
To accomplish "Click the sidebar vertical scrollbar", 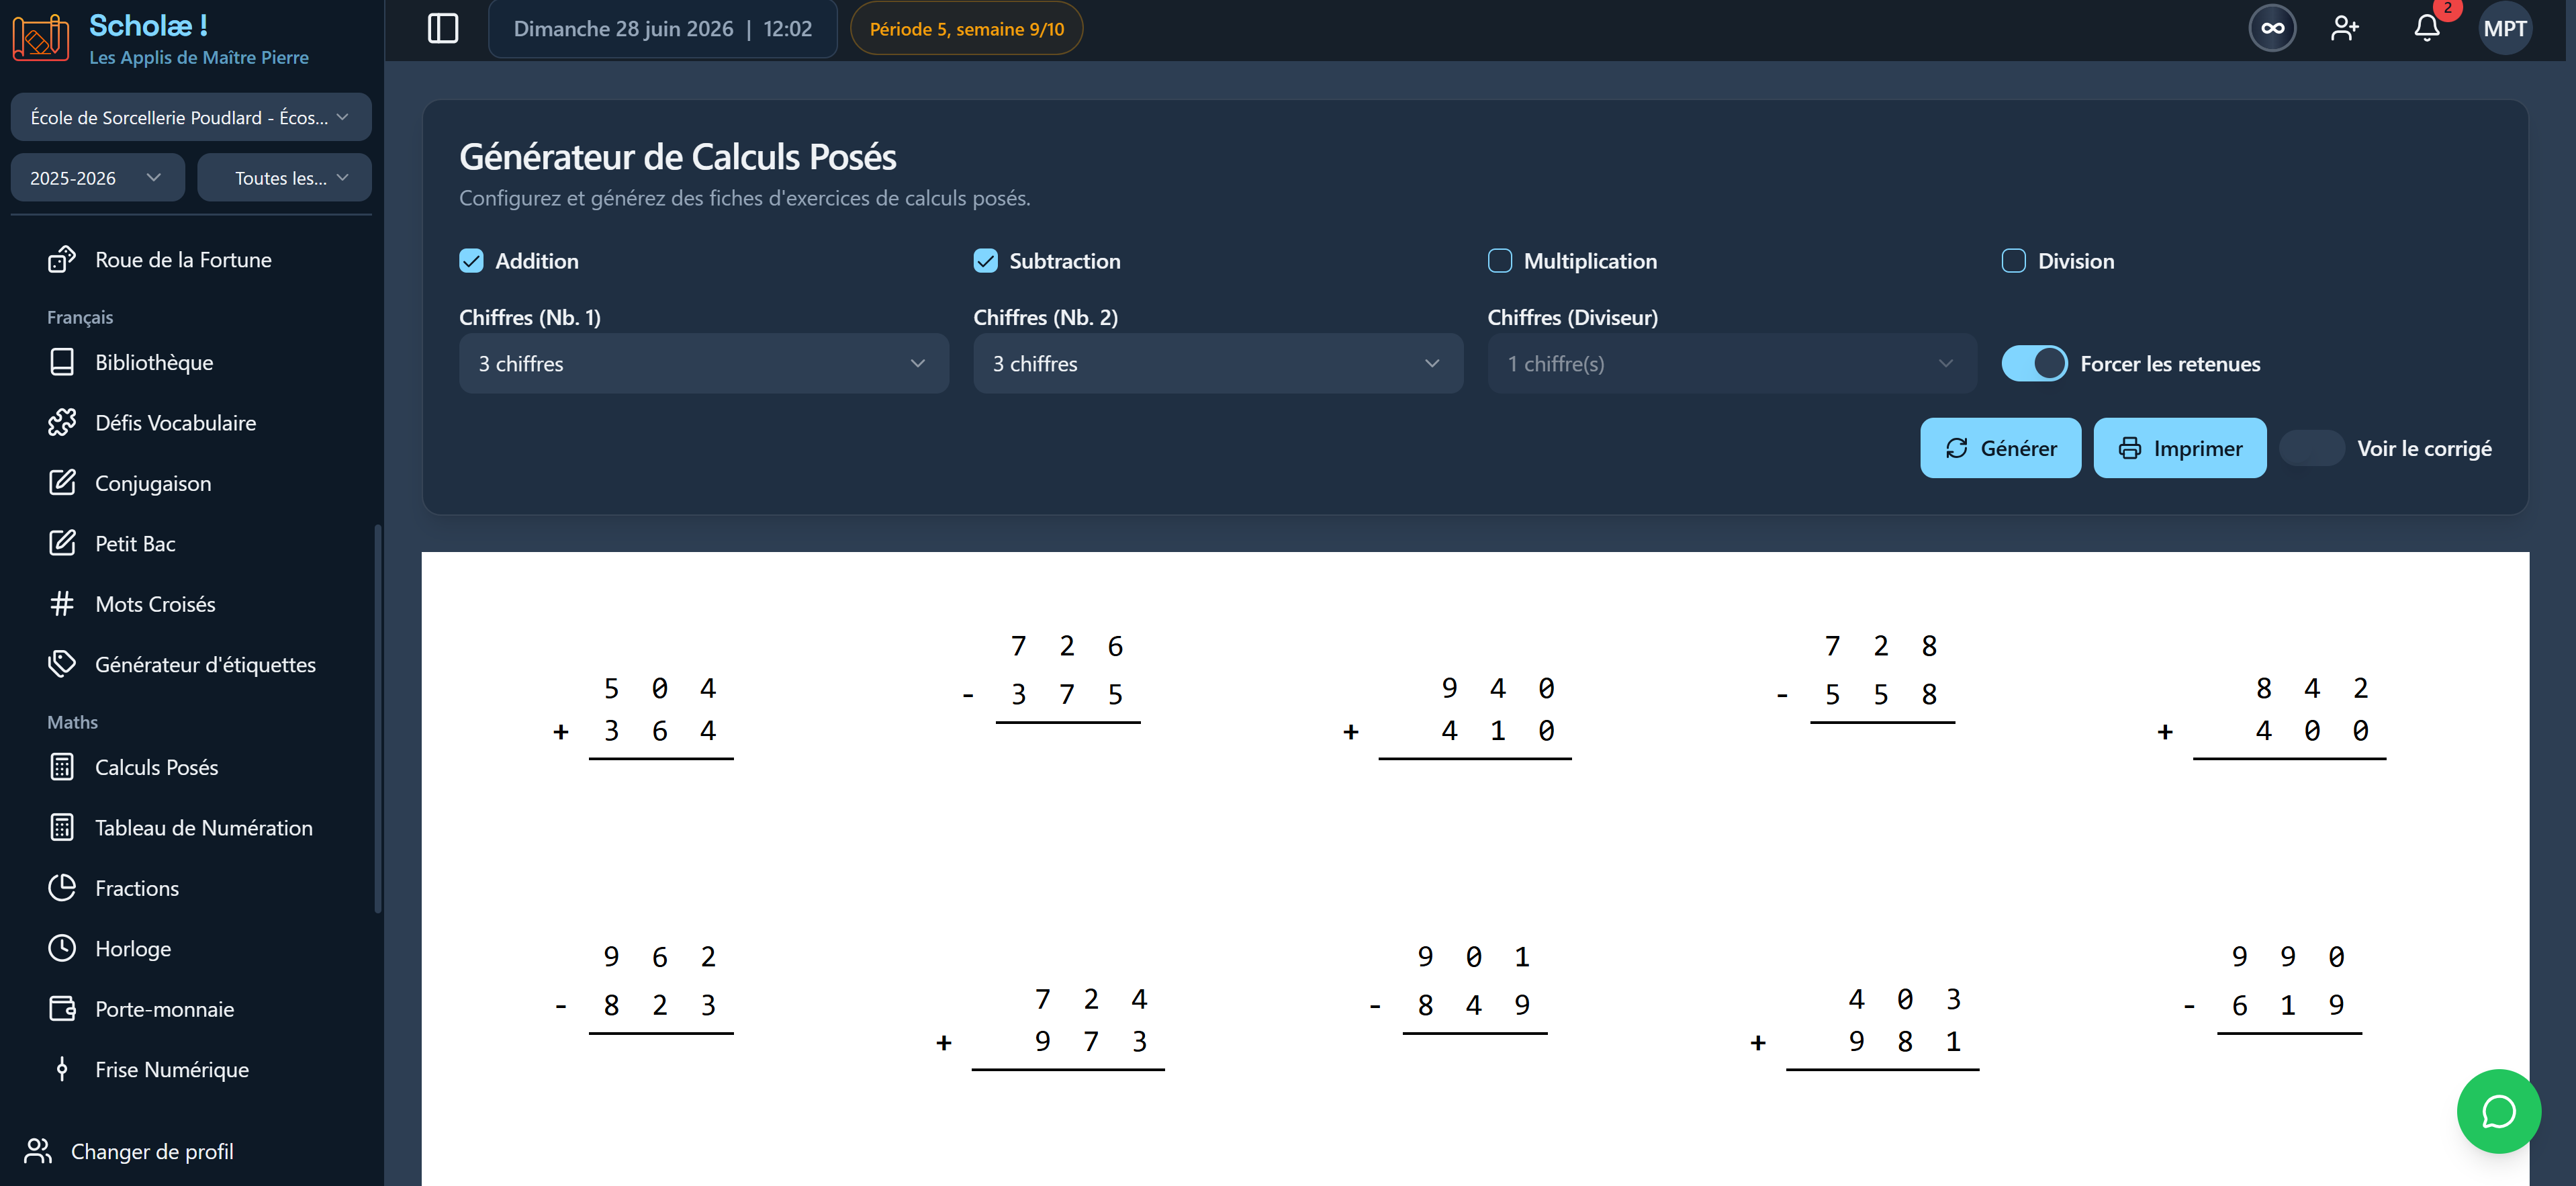I will [377, 719].
